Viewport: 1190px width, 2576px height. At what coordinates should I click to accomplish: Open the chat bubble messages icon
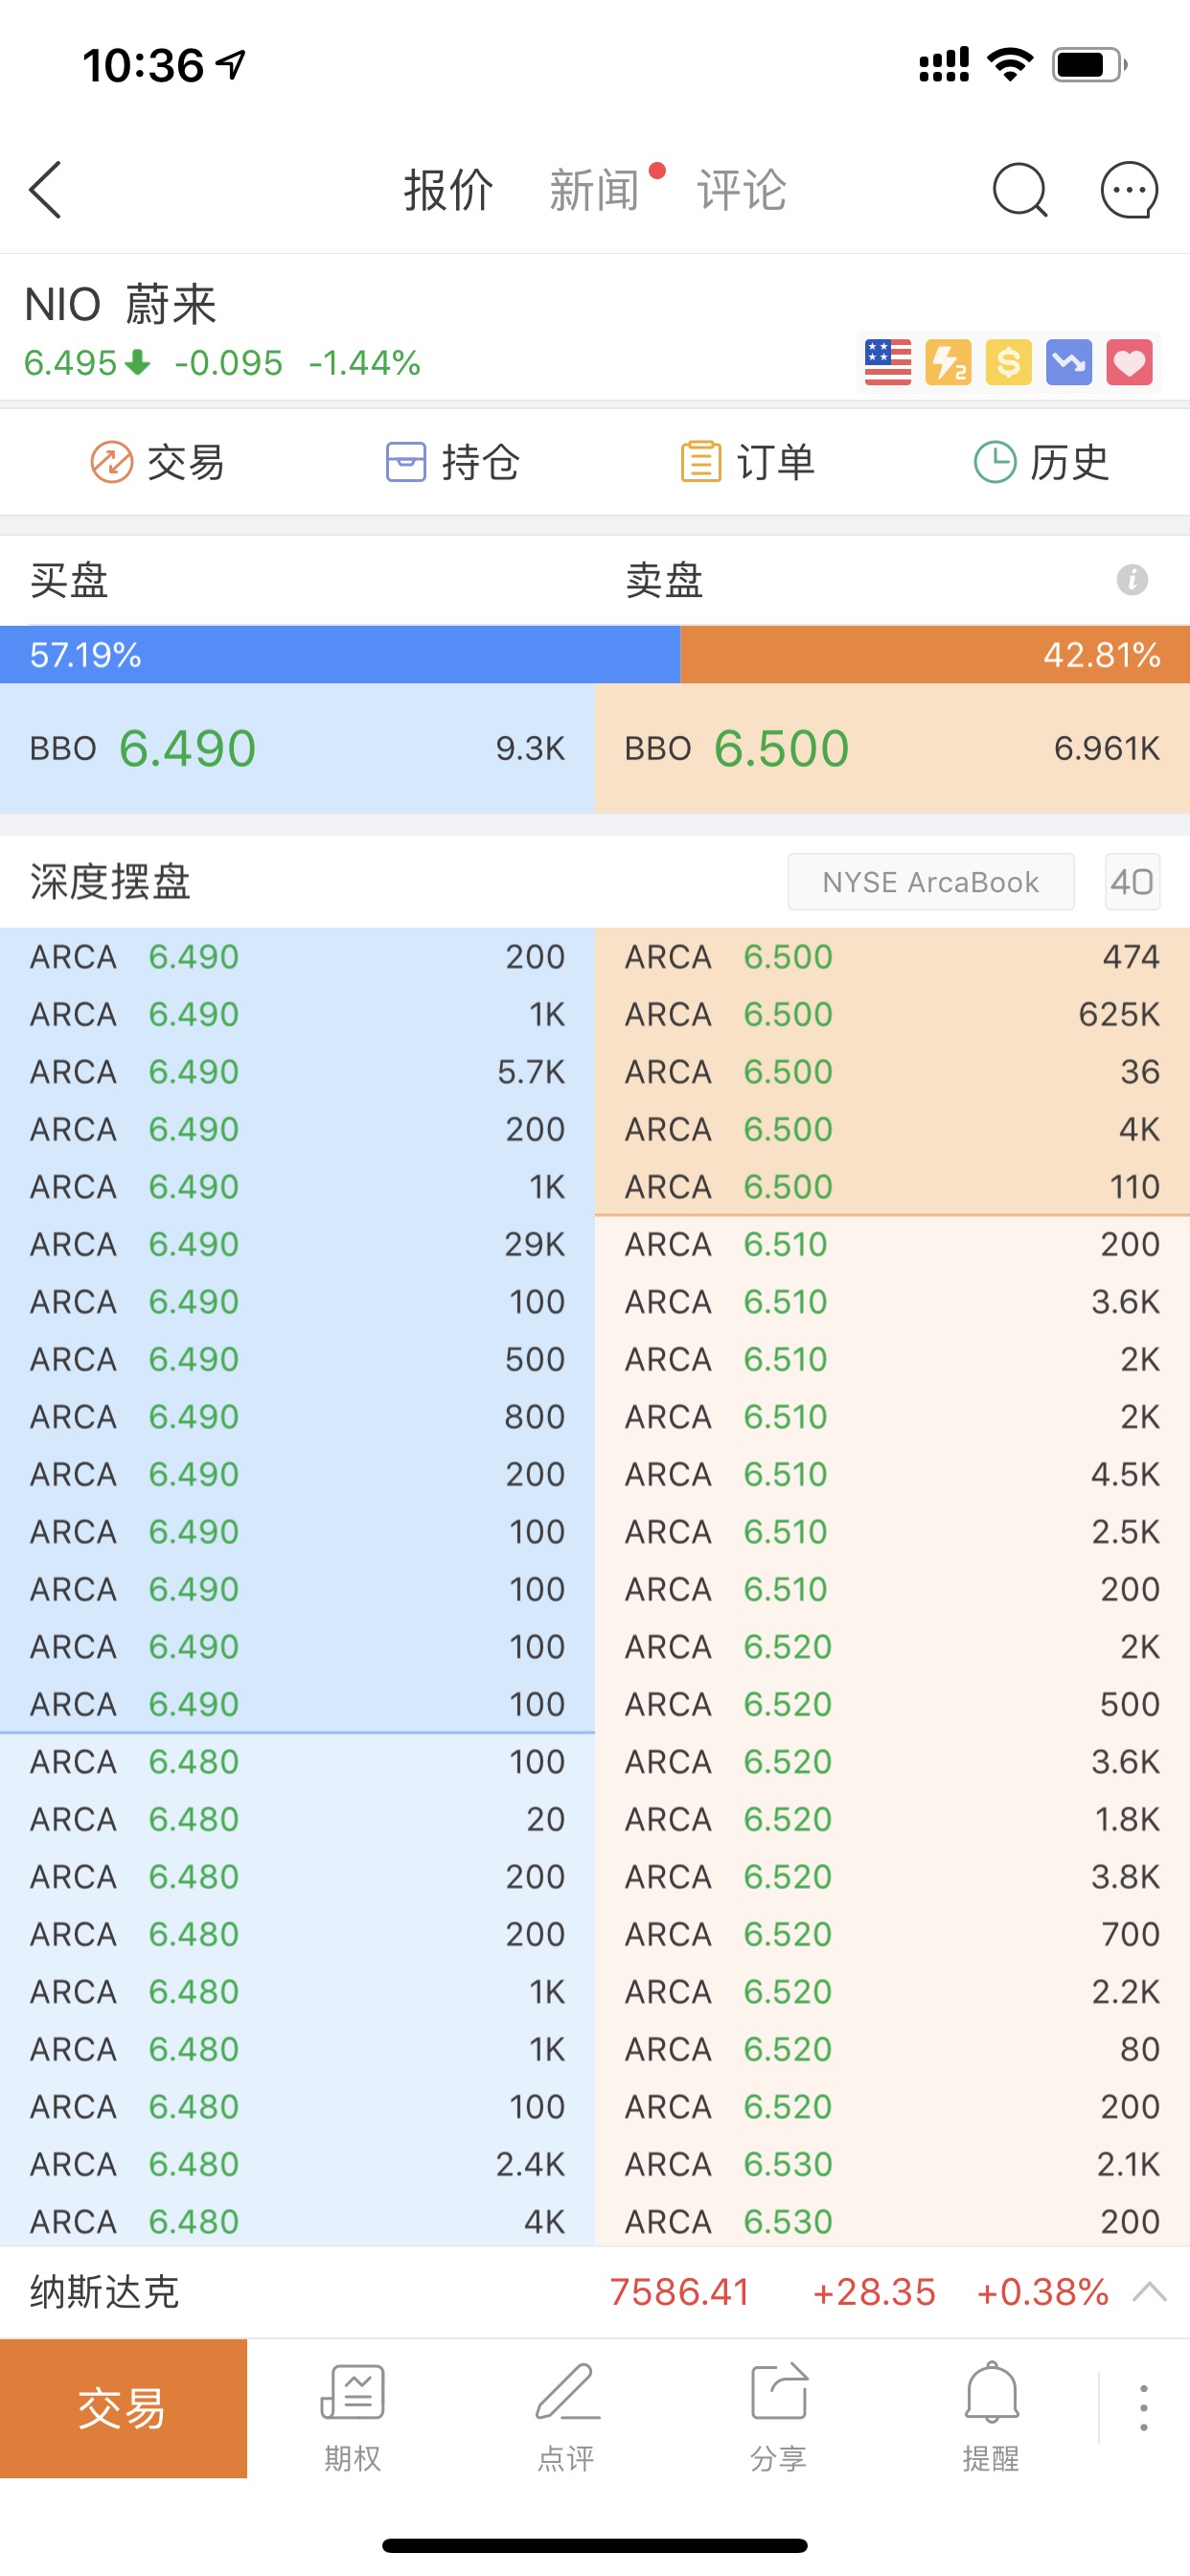(1129, 189)
